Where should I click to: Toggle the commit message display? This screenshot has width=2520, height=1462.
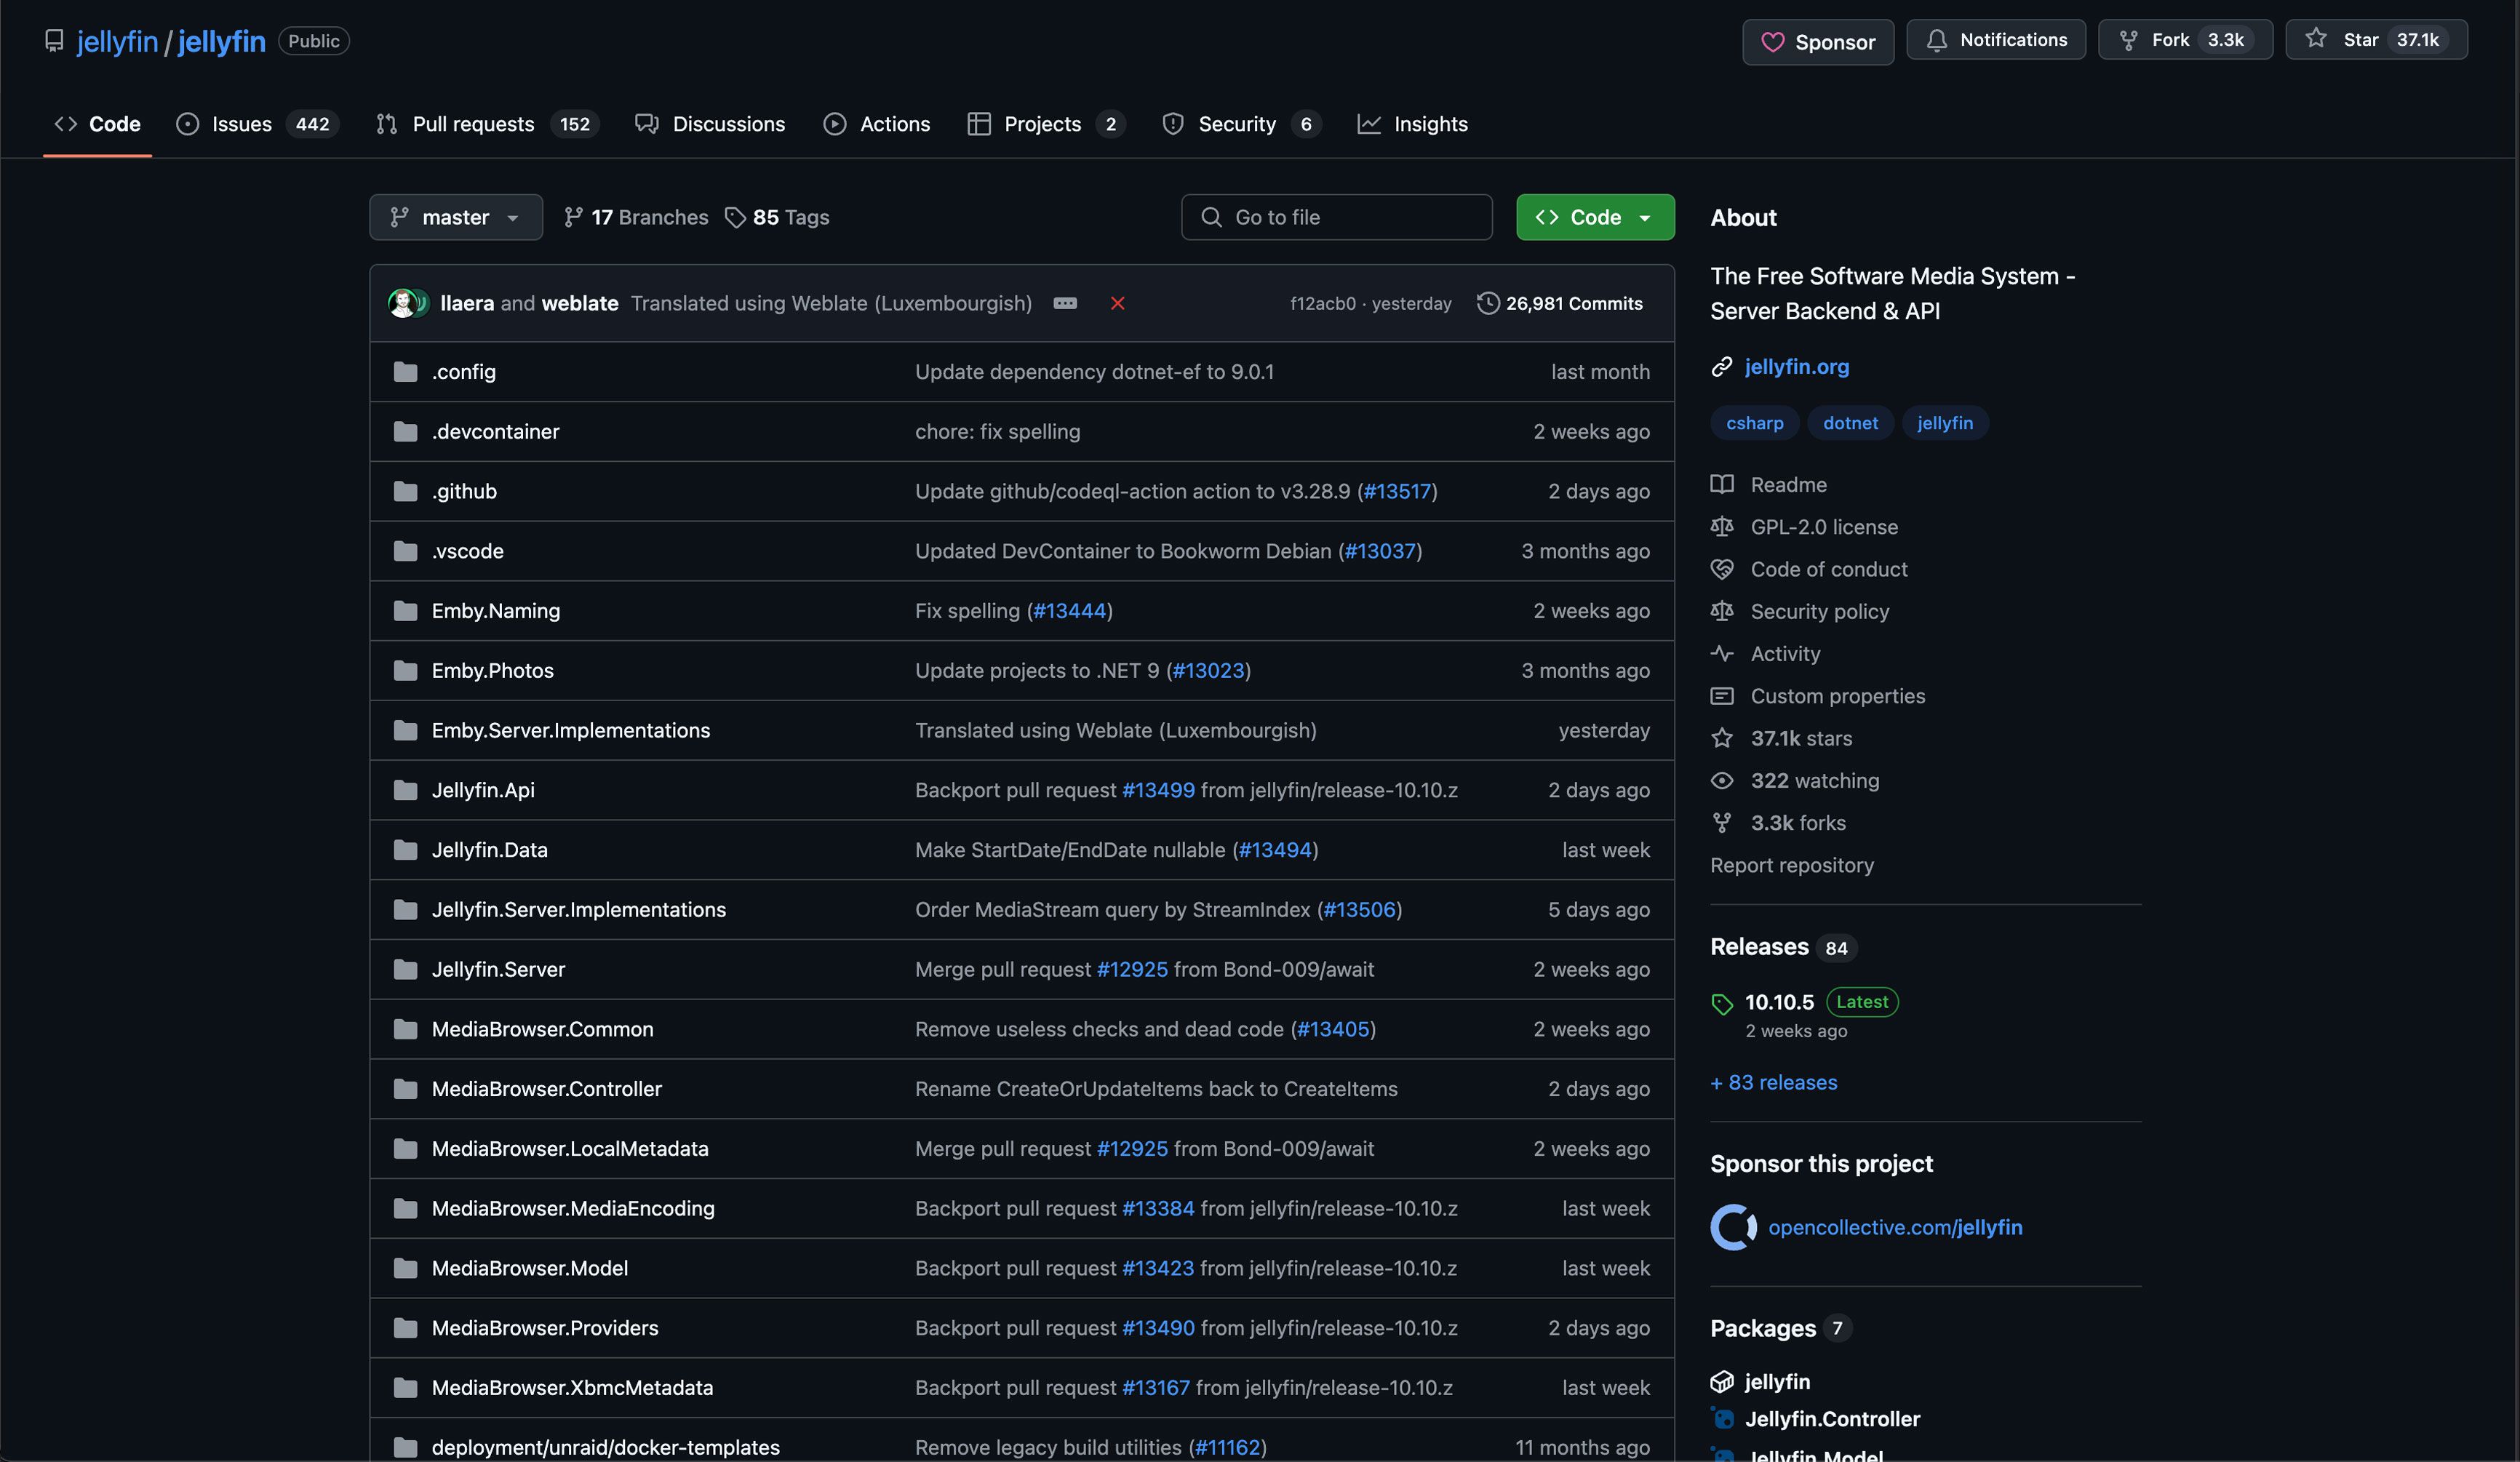pyautogui.click(x=1064, y=303)
